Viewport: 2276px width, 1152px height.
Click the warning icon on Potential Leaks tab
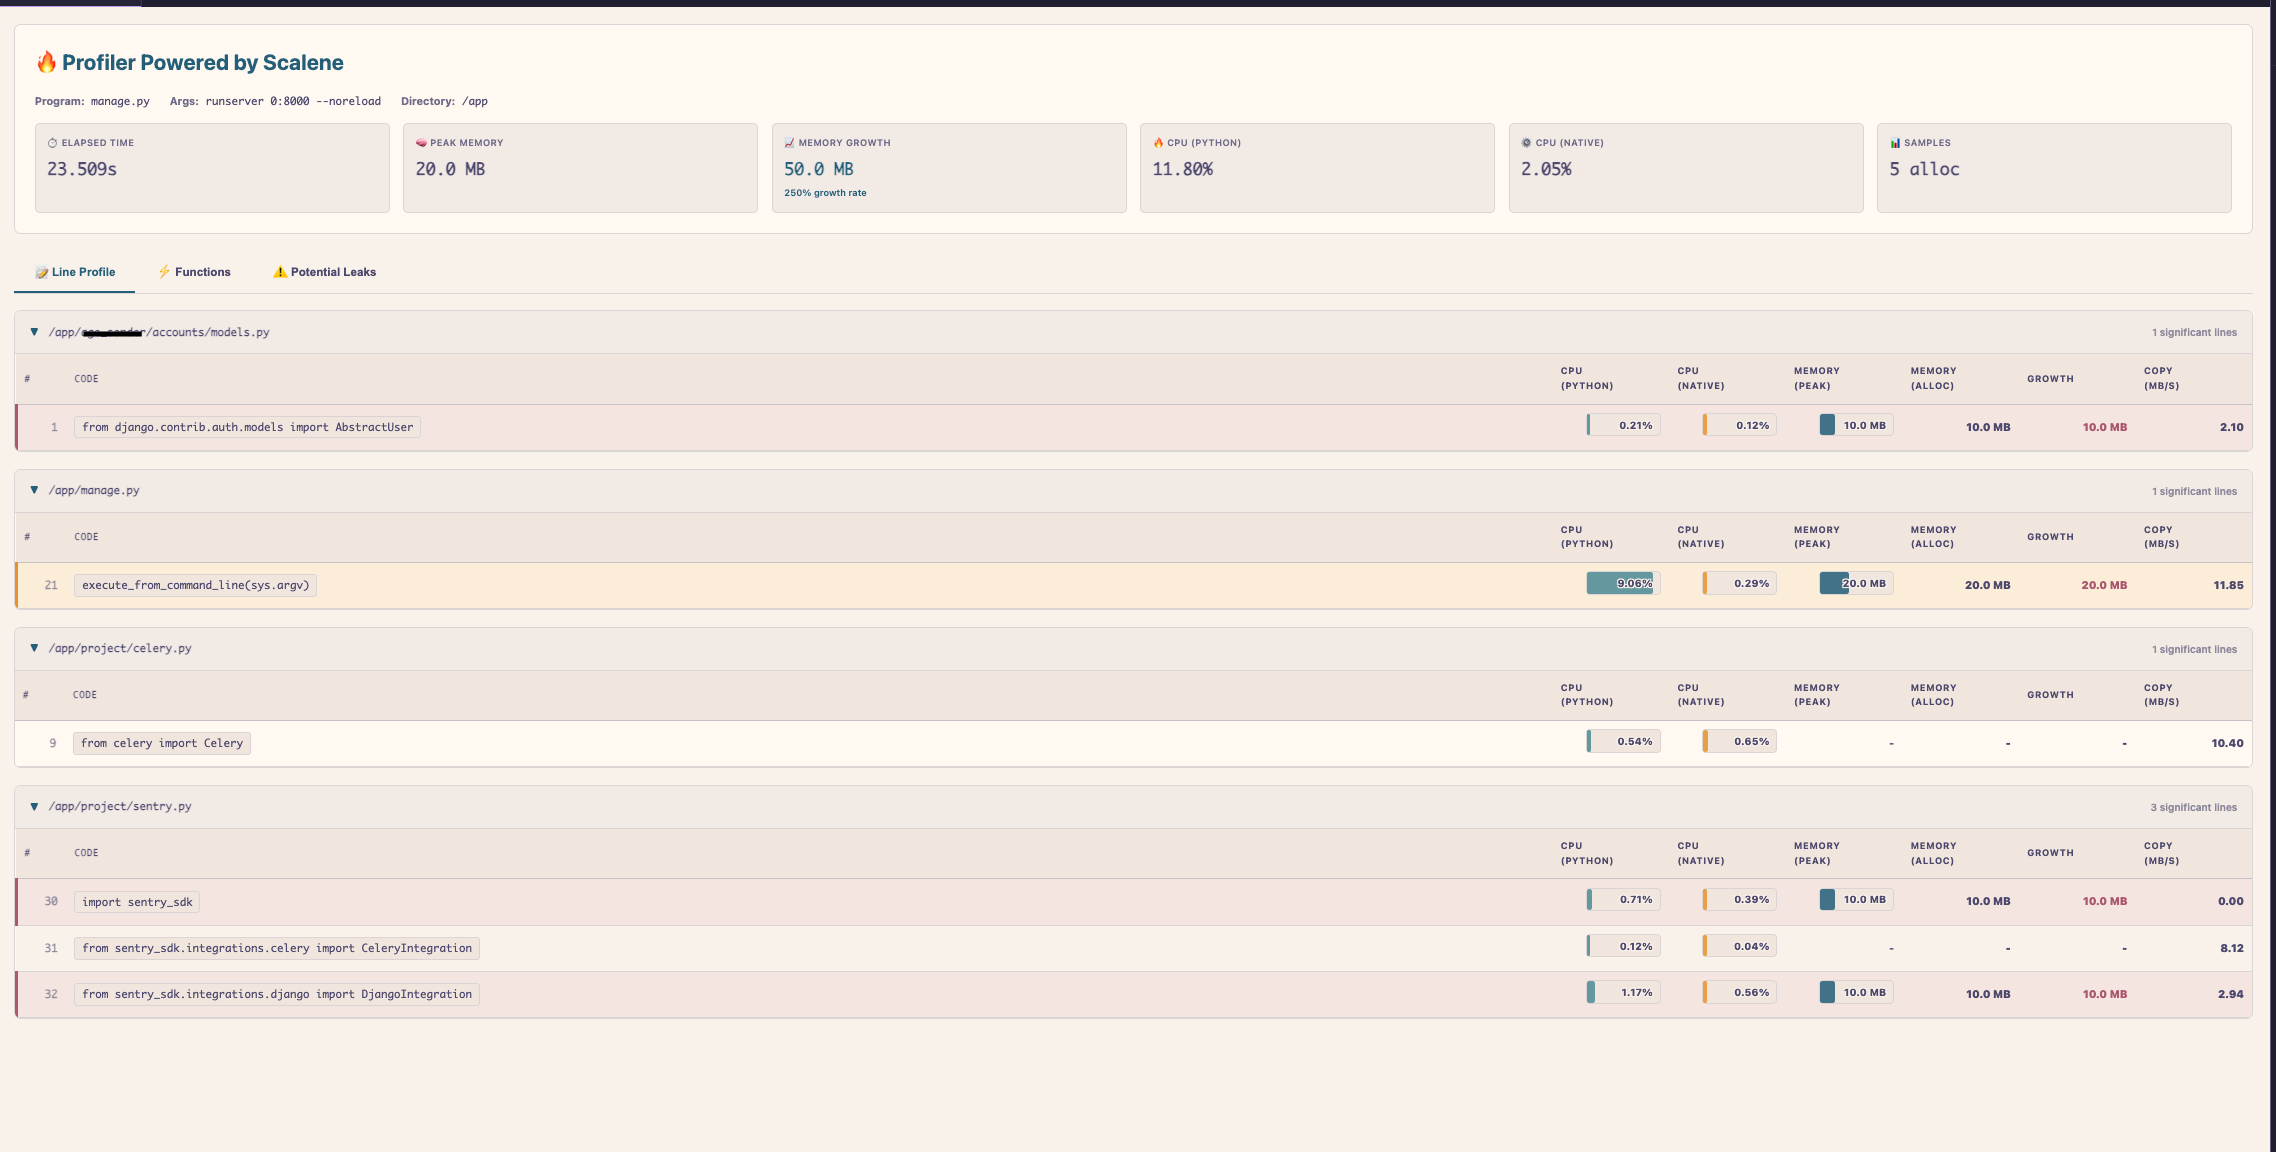pos(281,271)
